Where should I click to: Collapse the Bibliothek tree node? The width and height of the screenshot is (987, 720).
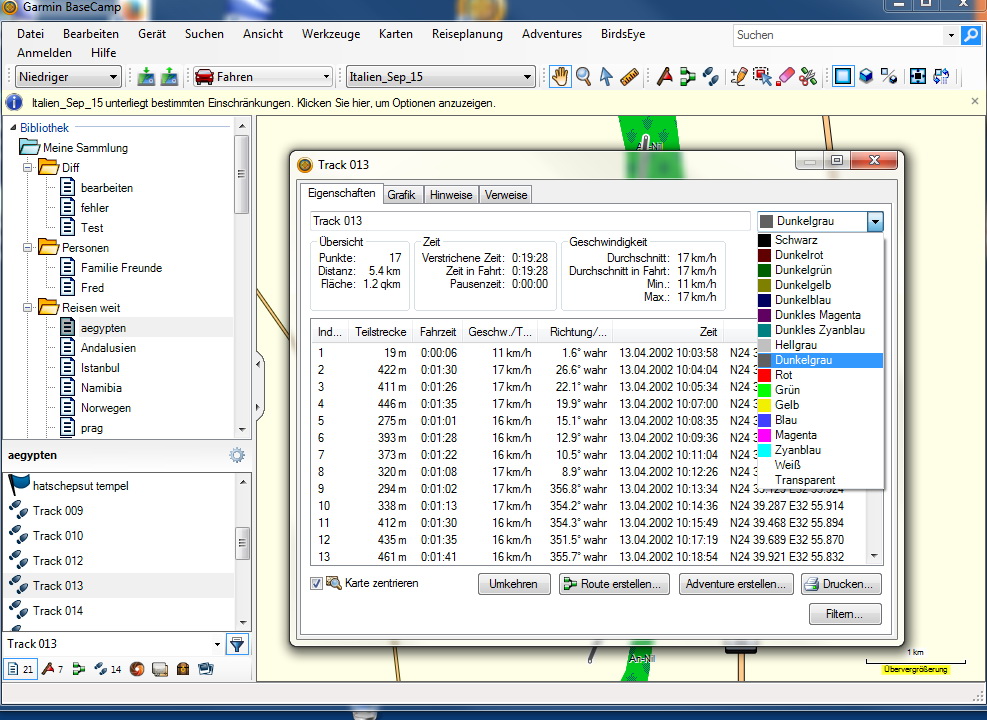pyautogui.click(x=13, y=128)
